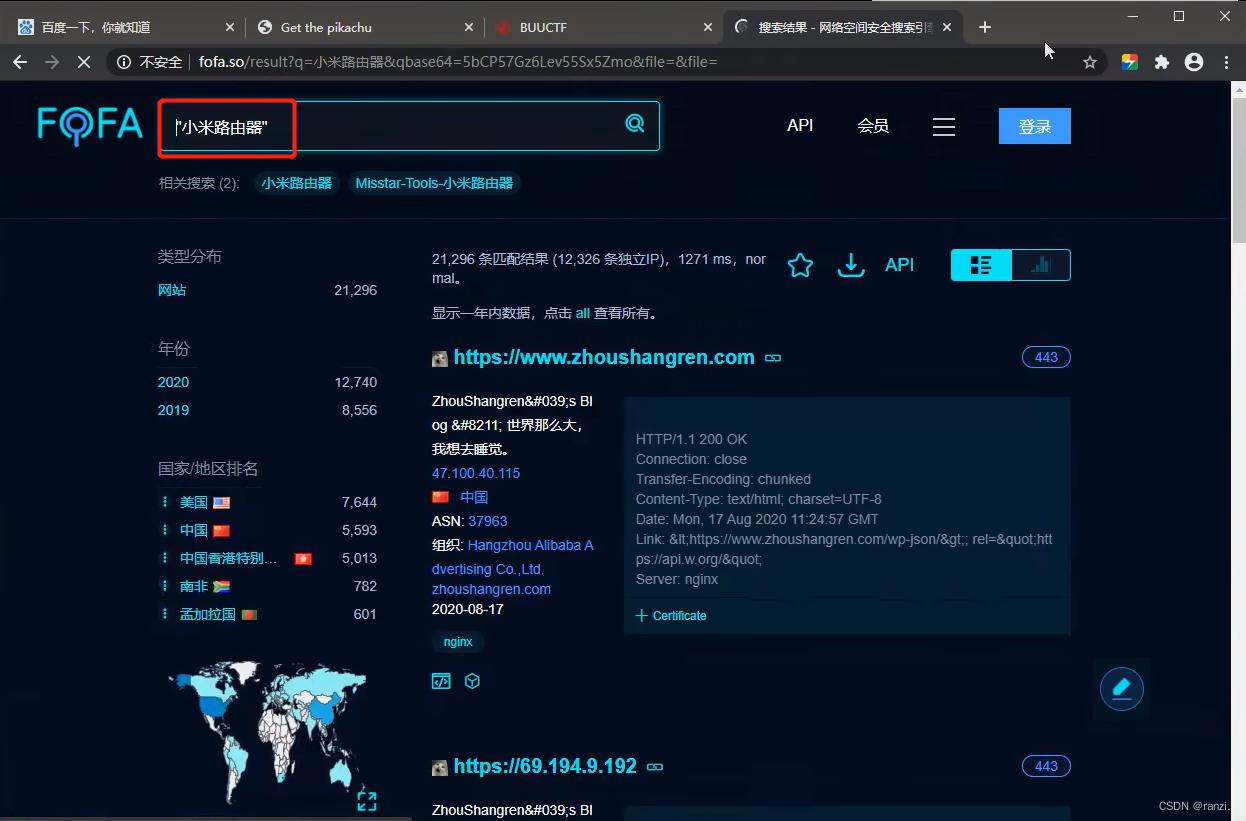This screenshot has height=821, width=1246.
Task: Expand 中国 country row menu
Action: point(165,530)
